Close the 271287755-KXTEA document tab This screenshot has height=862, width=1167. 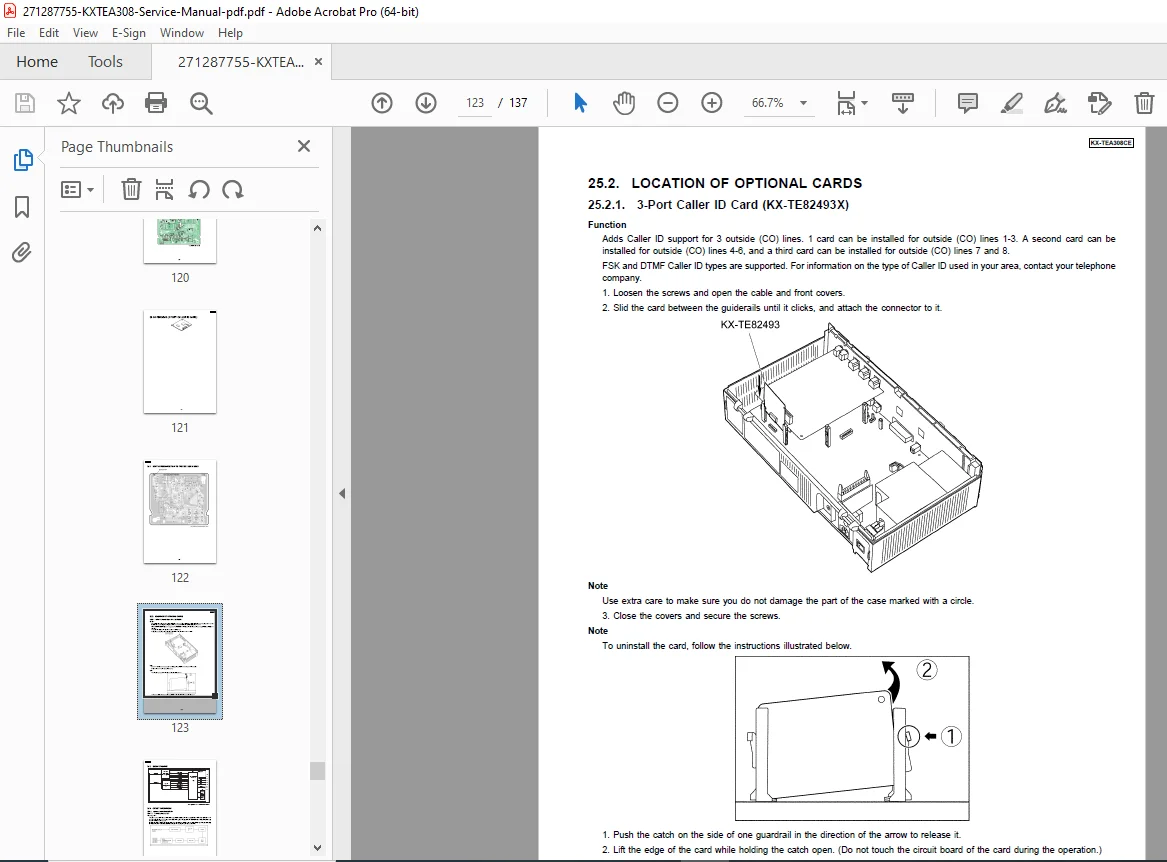319,62
